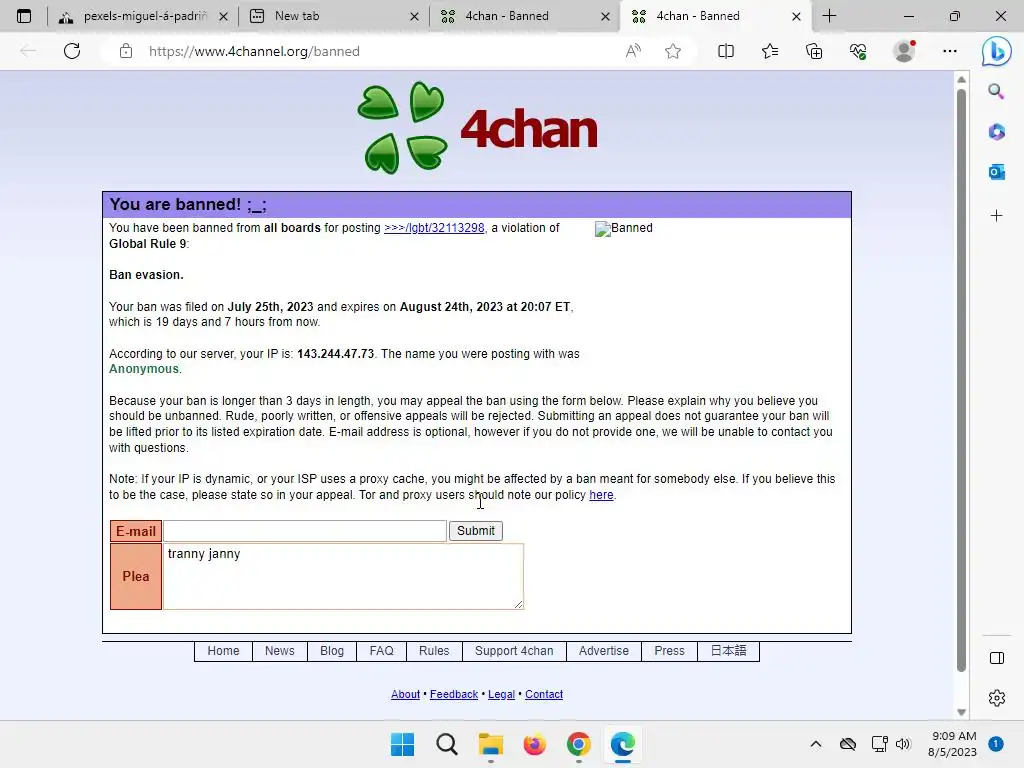Screen dimensions: 1024x768
Task: Click inside the Plea text area
Action: pyautogui.click(x=344, y=577)
